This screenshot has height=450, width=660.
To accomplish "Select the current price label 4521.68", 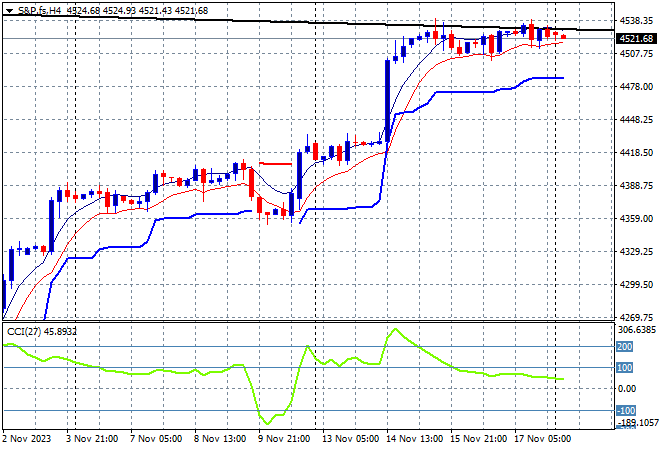I will pos(636,39).
